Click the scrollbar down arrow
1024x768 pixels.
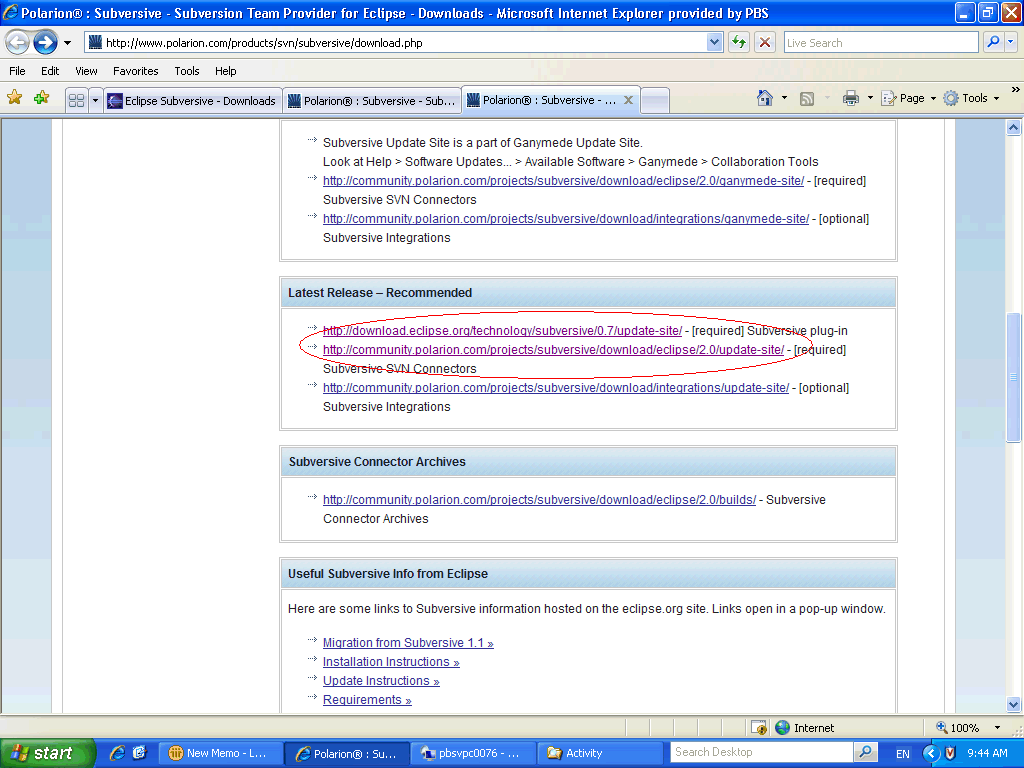[x=1014, y=705]
